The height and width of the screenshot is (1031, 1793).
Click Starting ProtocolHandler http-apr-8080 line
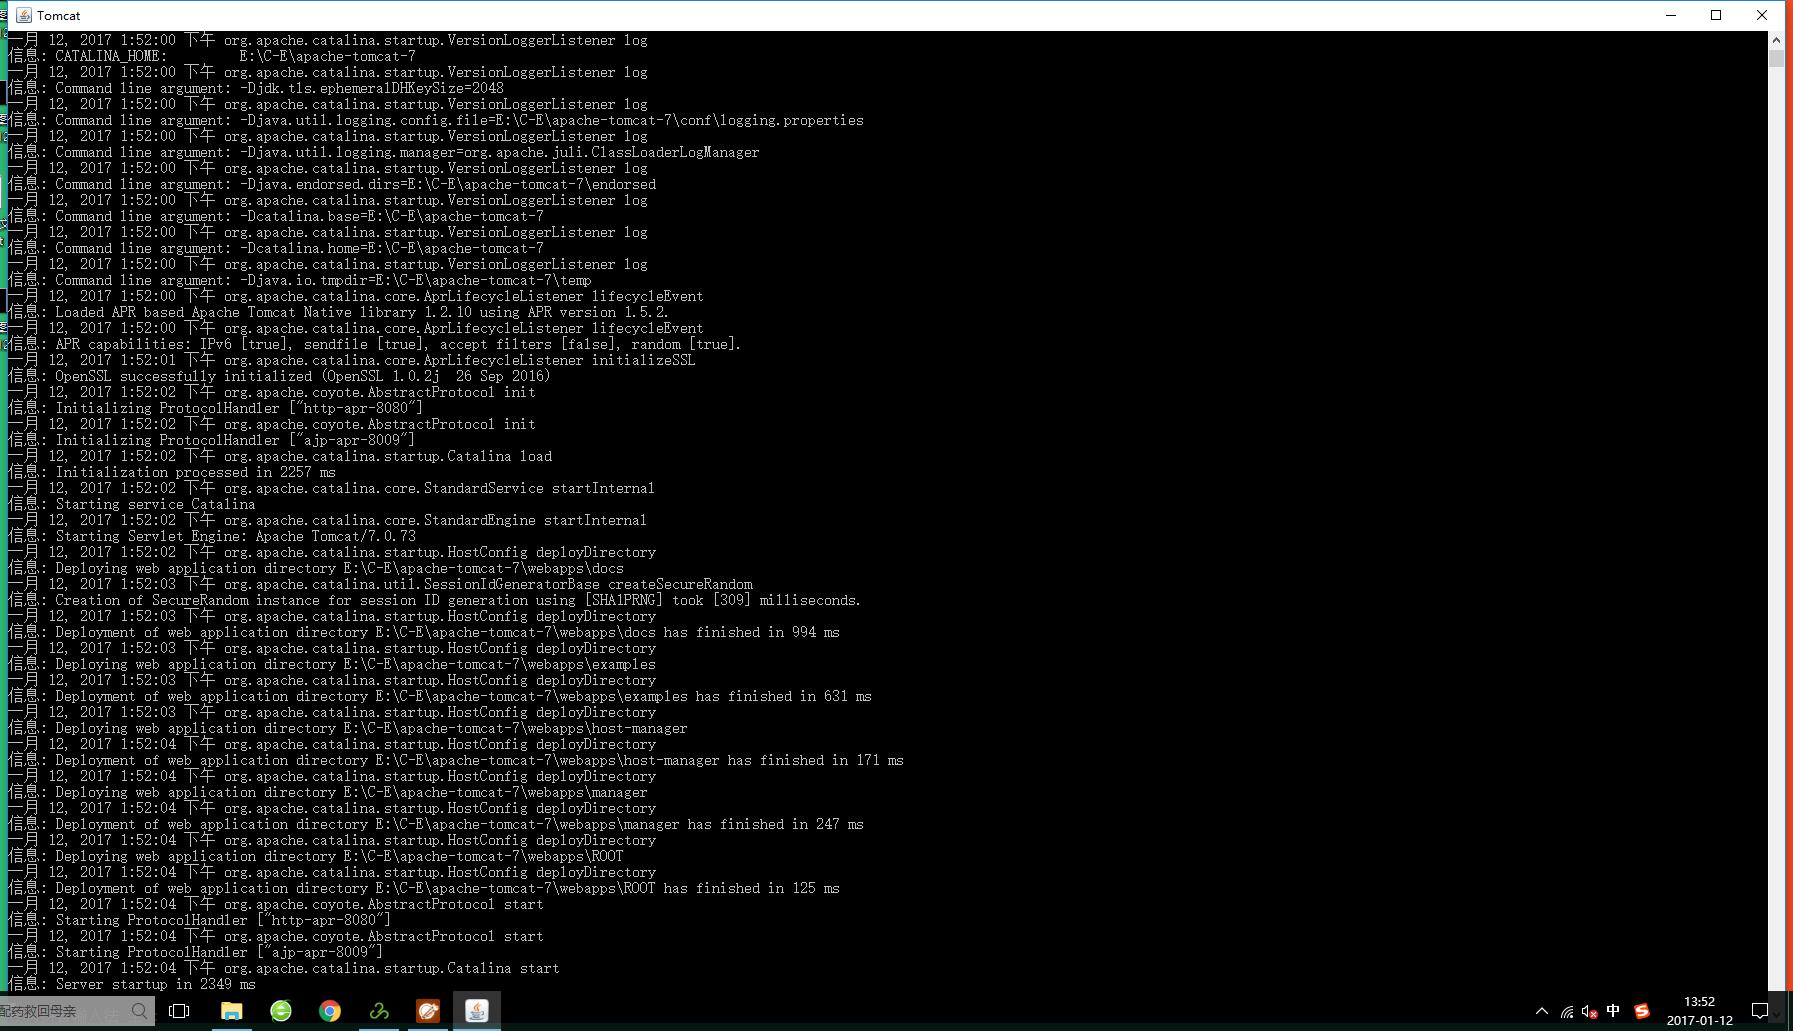click(200, 920)
